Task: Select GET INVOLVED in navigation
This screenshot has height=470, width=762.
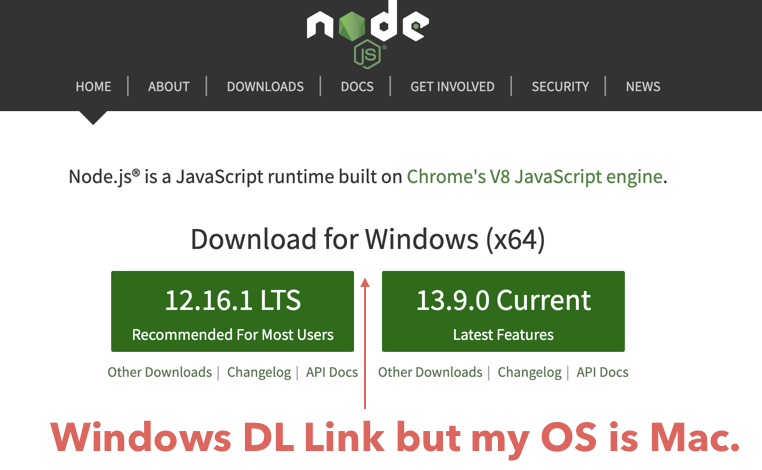Action: [x=452, y=87]
